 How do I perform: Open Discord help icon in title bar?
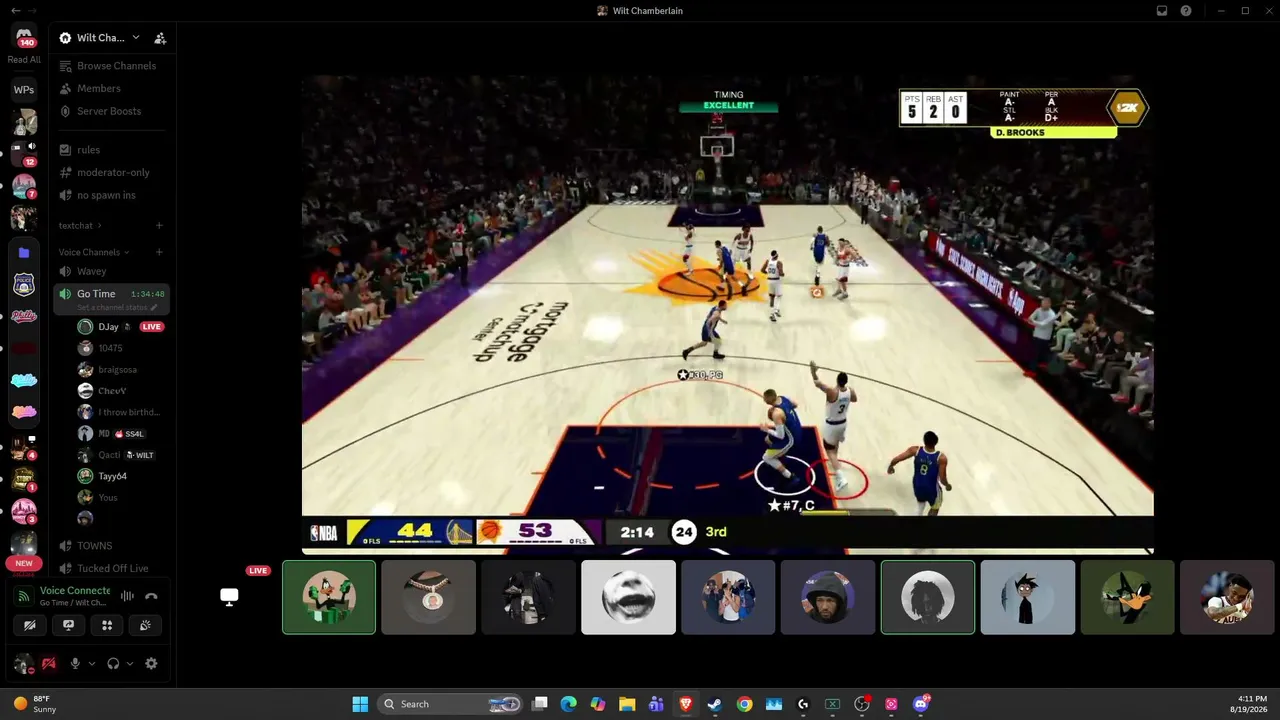(x=1186, y=11)
